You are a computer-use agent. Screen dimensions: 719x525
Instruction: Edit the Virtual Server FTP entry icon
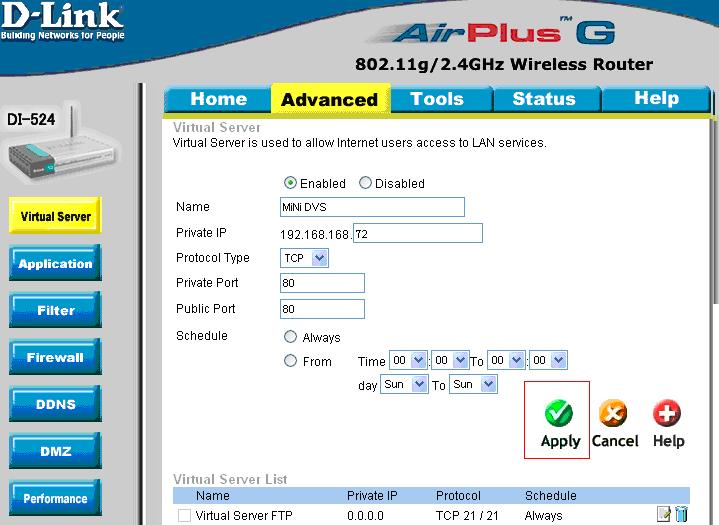[x=663, y=514]
